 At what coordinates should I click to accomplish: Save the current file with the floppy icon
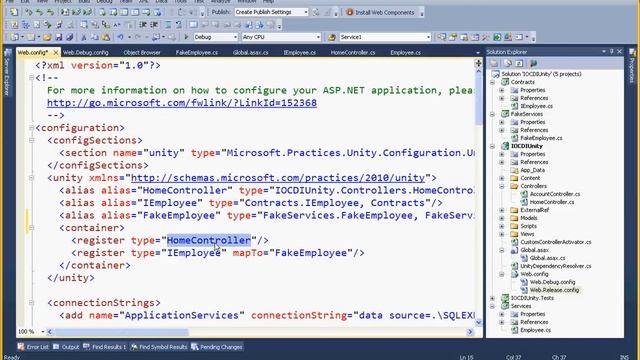pyautogui.click(x=58, y=37)
